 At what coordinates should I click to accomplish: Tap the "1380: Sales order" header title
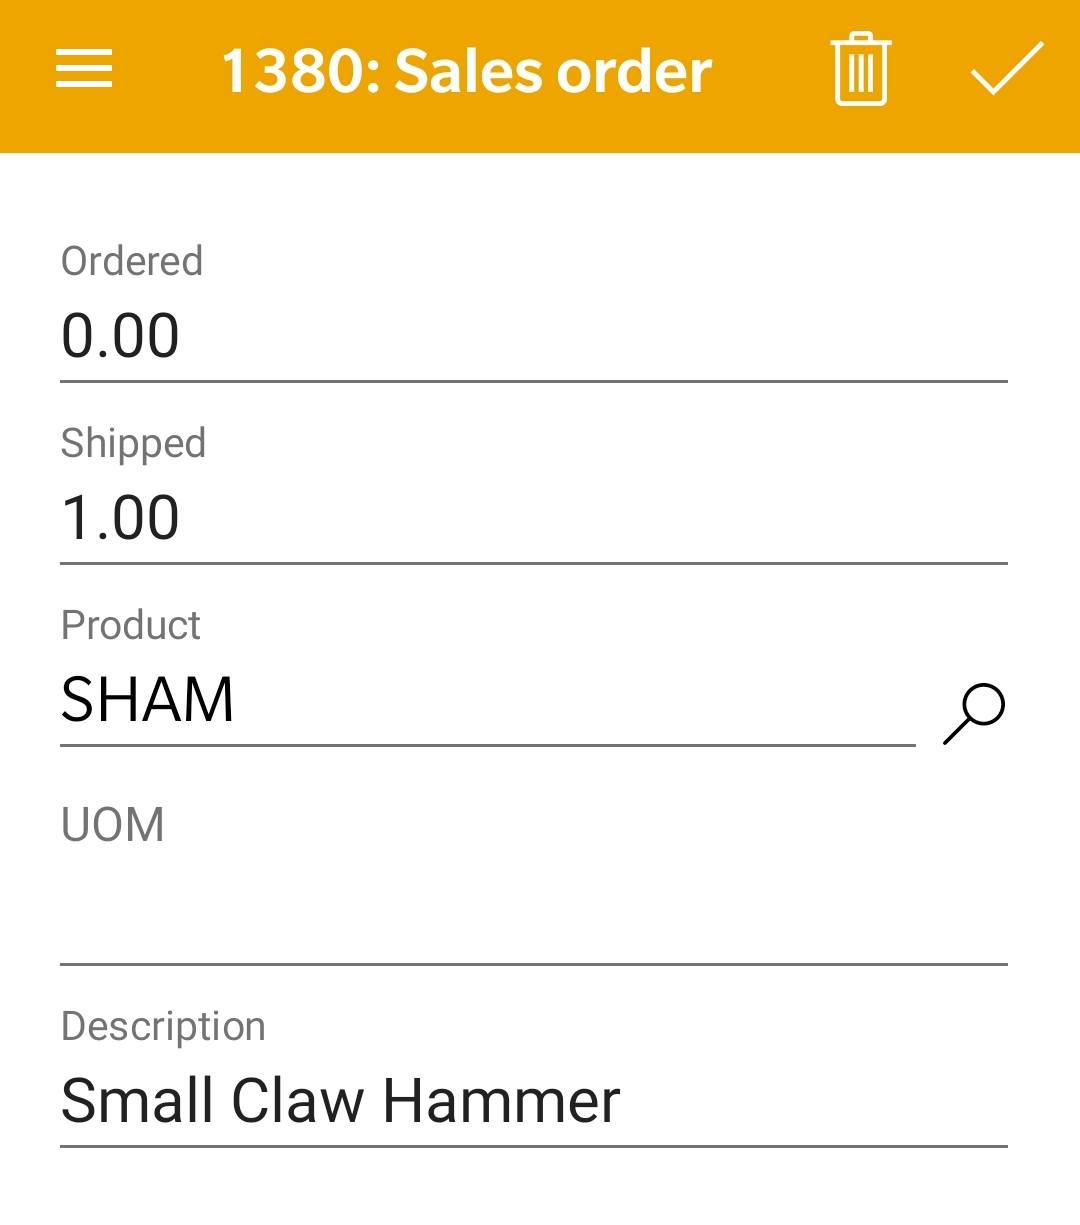(x=466, y=71)
